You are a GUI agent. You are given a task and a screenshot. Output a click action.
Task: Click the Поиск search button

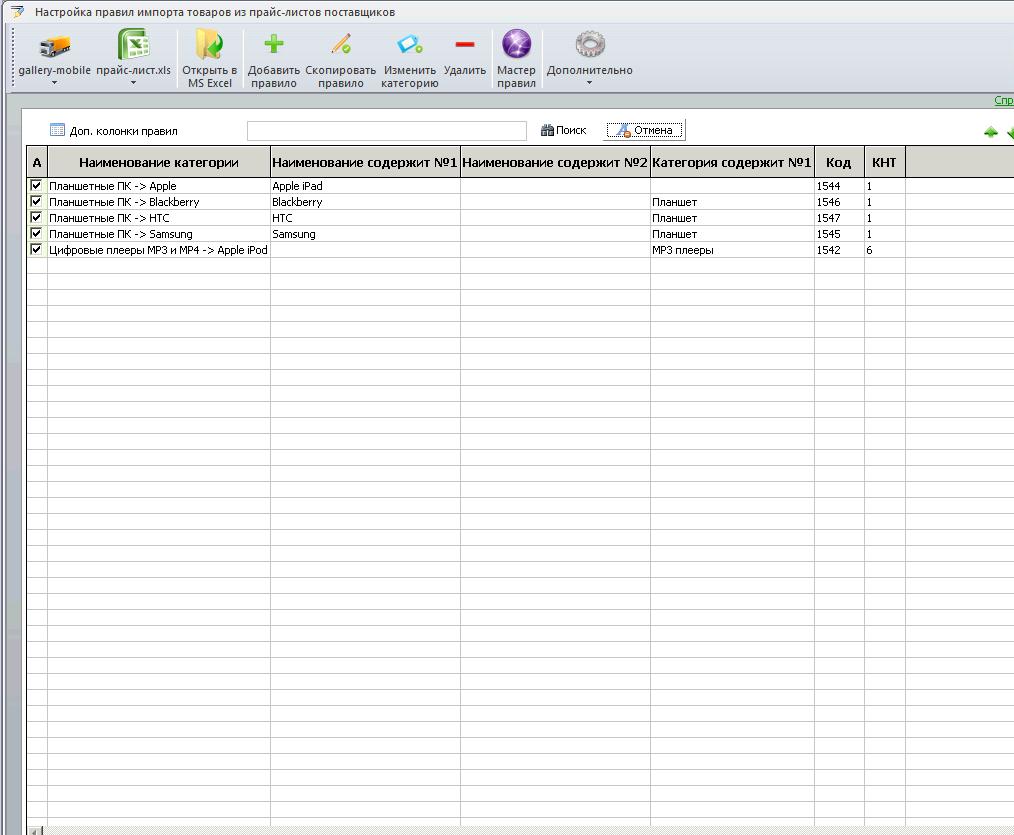563,131
